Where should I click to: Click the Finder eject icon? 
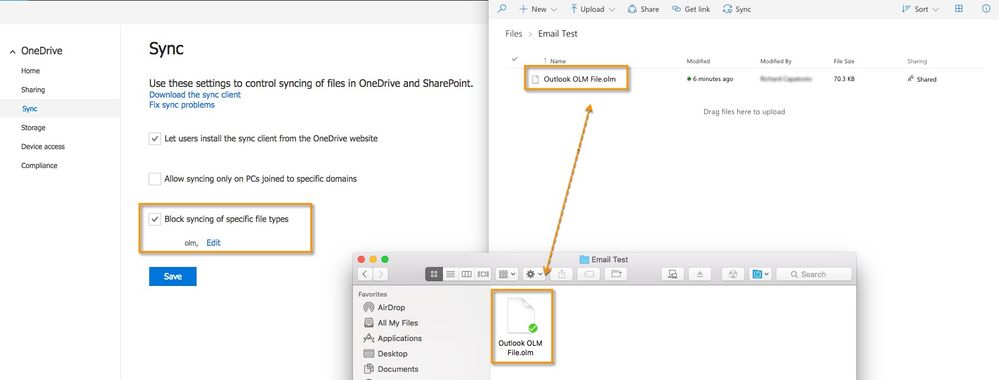coord(700,274)
